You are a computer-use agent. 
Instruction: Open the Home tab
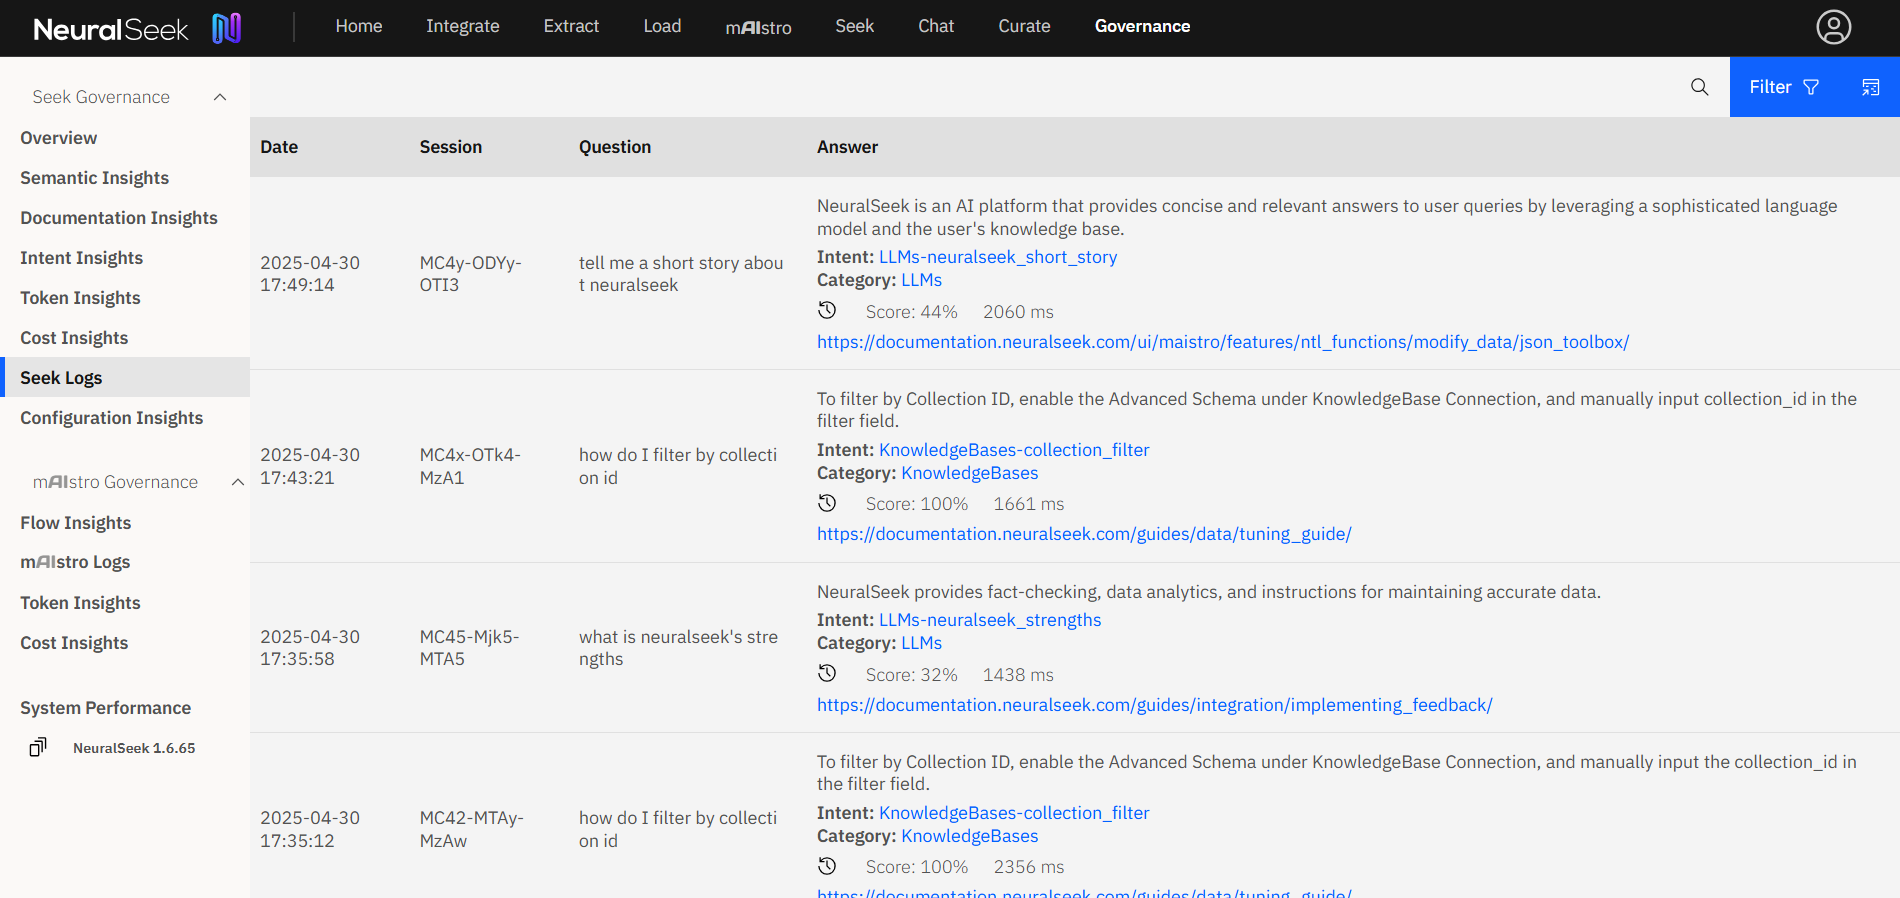pyautogui.click(x=359, y=26)
